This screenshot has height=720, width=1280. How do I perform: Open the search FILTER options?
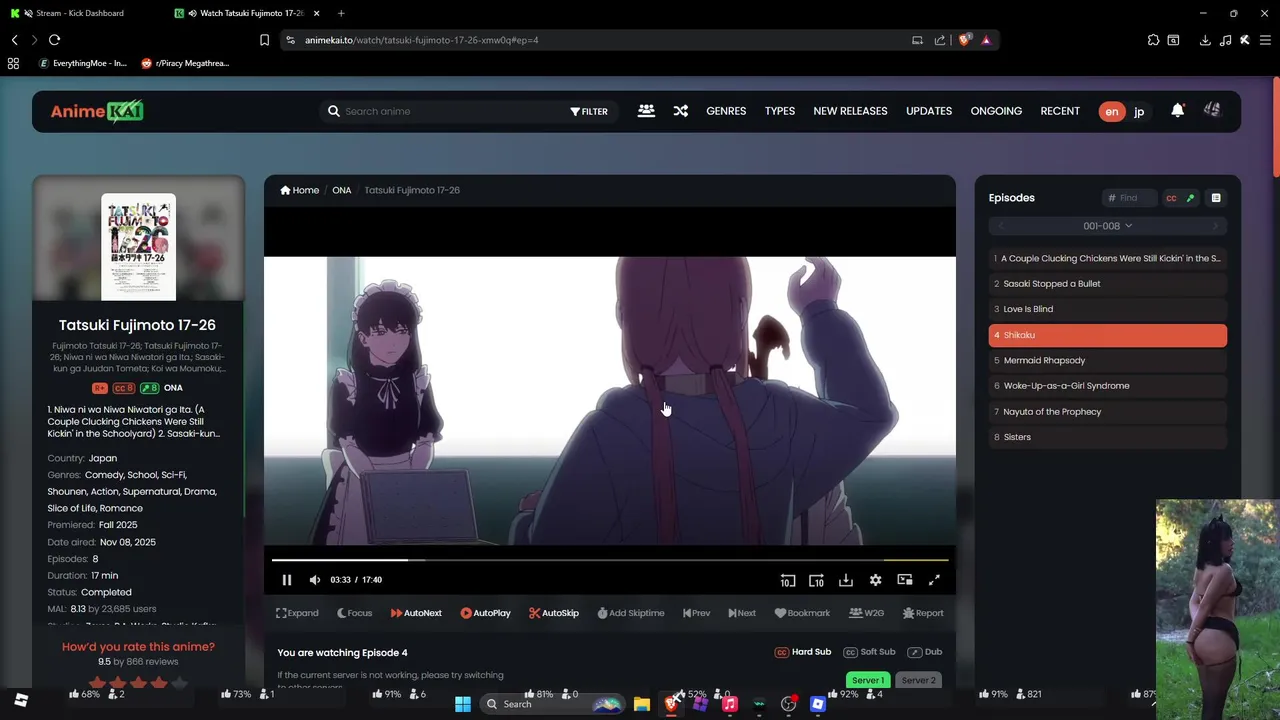click(x=589, y=111)
